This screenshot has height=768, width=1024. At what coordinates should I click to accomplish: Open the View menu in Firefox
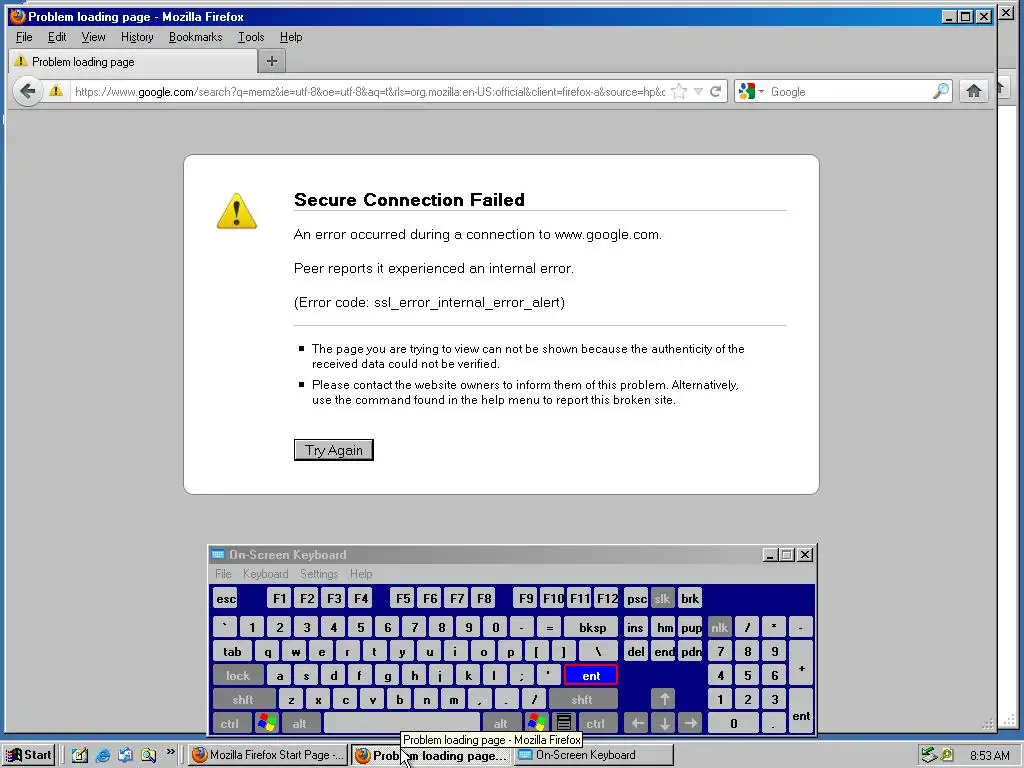click(x=93, y=37)
